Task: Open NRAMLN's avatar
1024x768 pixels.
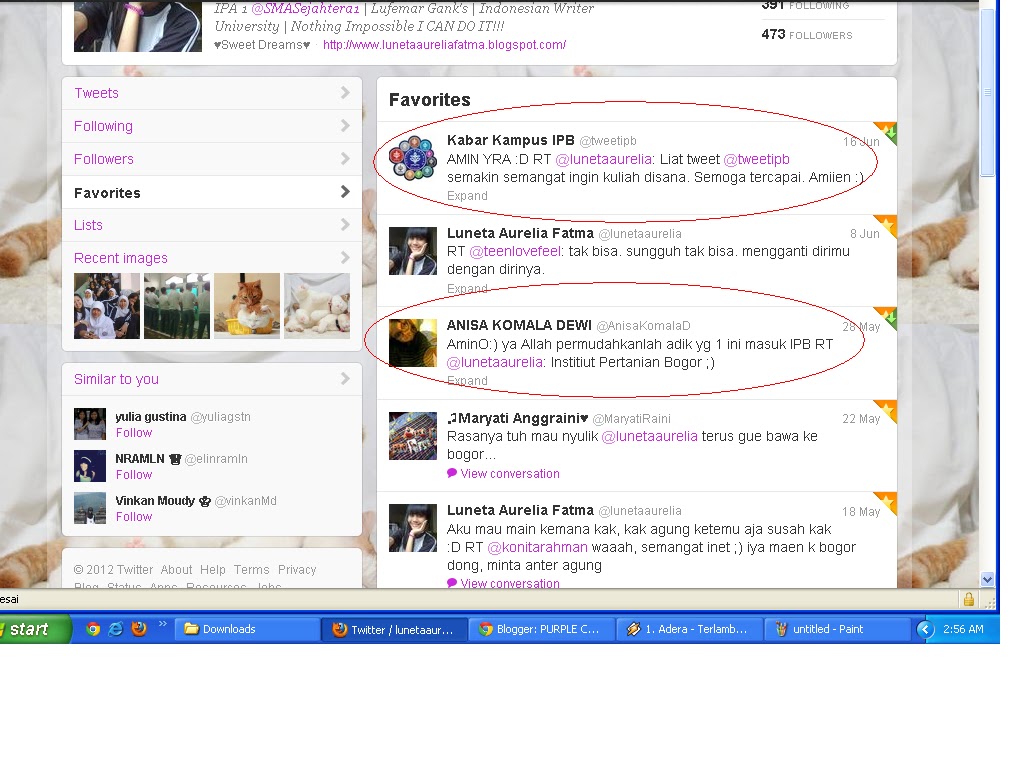Action: click(89, 466)
